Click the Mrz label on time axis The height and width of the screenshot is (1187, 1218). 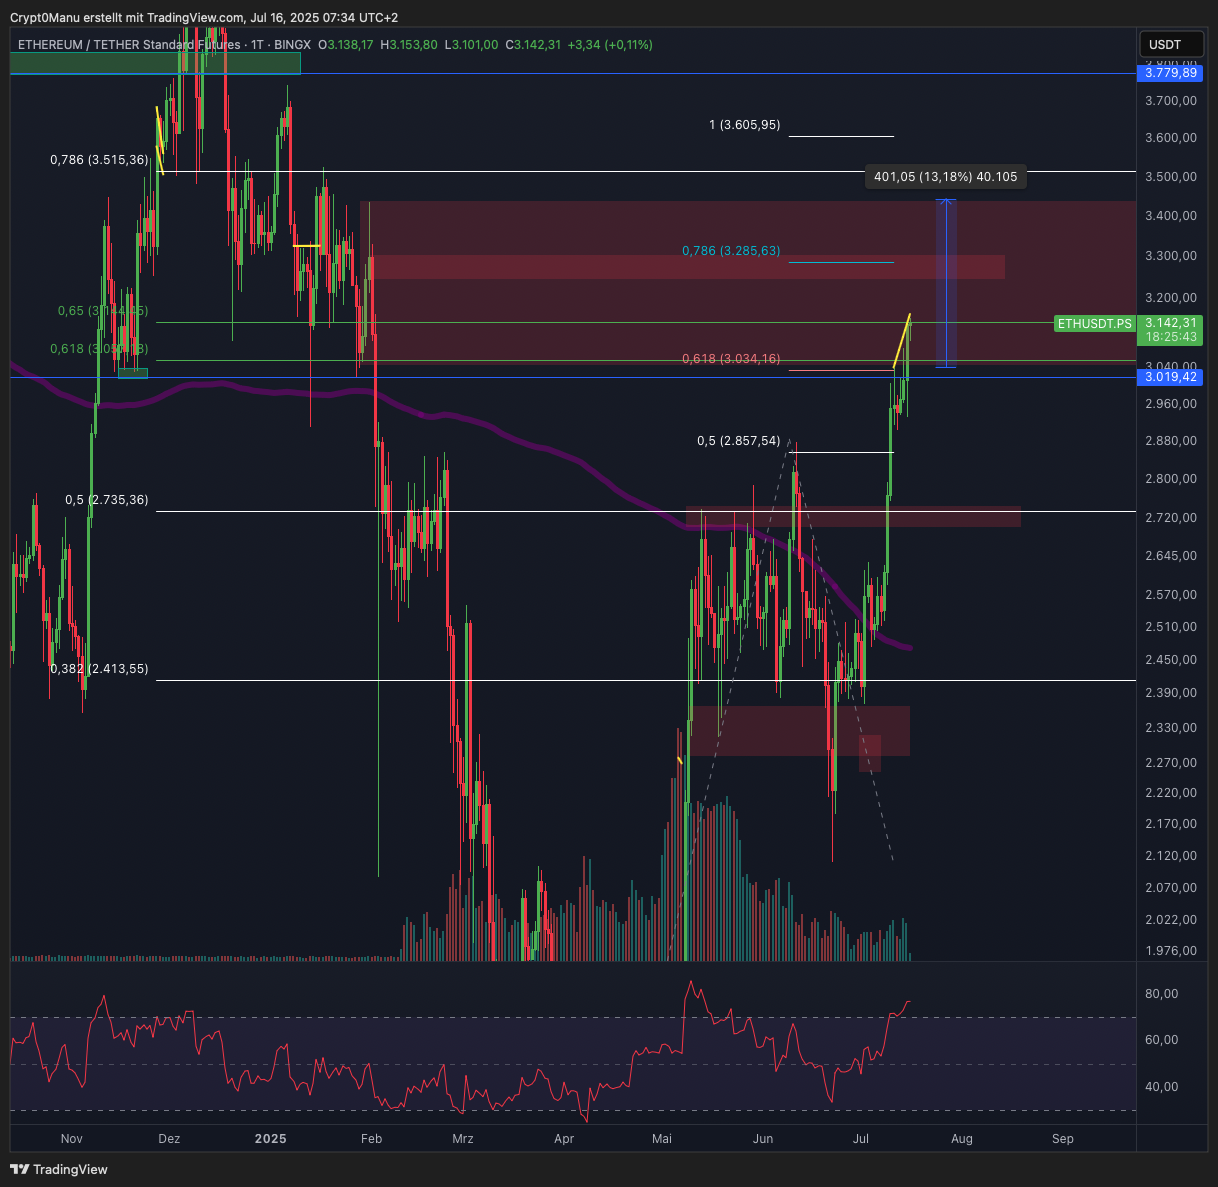pyautogui.click(x=463, y=1138)
